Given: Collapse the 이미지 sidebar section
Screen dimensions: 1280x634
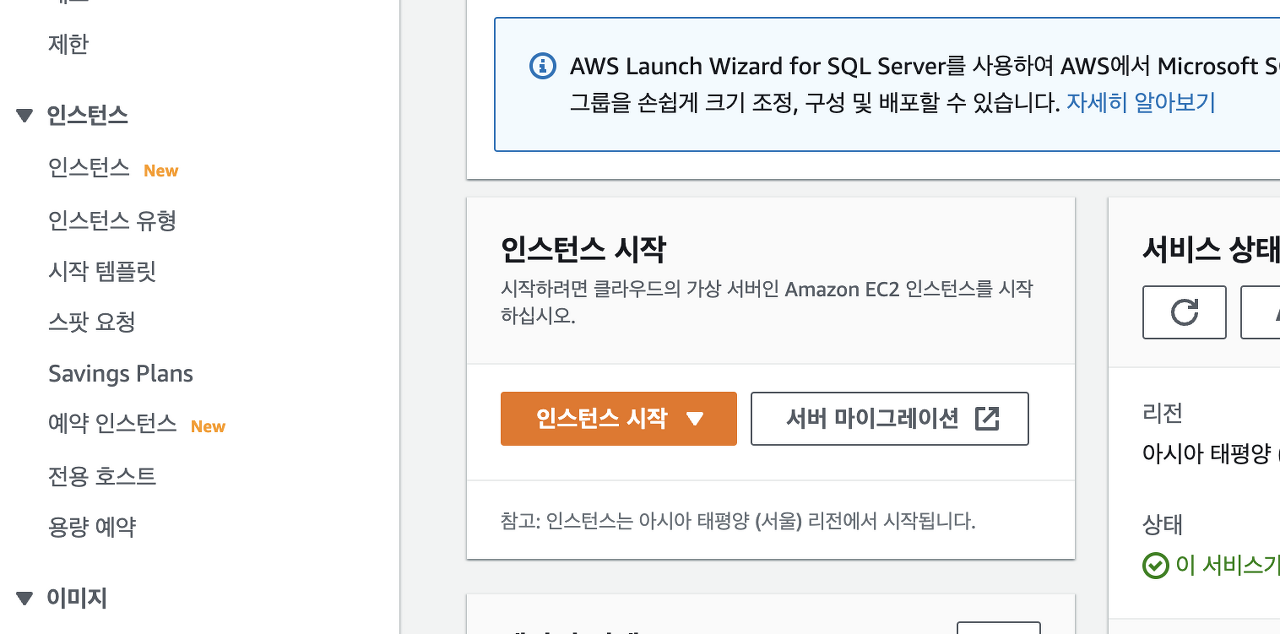Looking at the screenshot, I should (26, 598).
